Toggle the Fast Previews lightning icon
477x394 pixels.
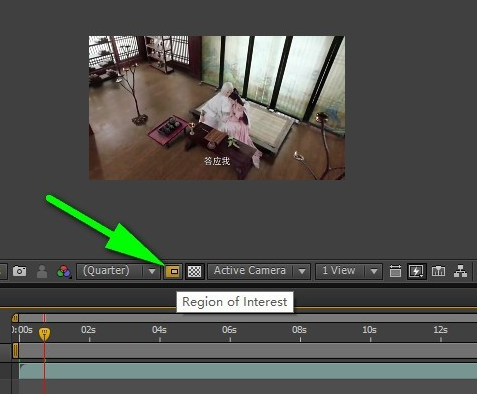(416, 271)
